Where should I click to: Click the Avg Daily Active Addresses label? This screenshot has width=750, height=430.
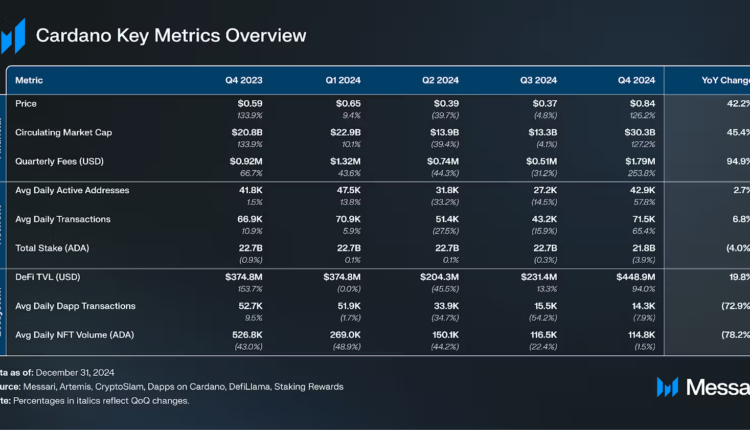[72, 189]
